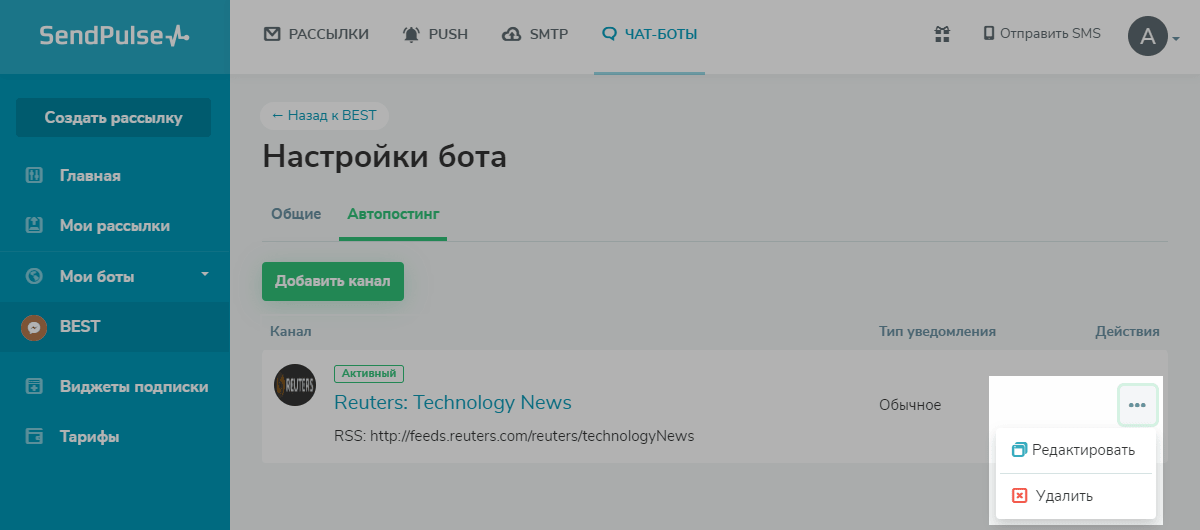Open the account avatar dropdown

(x=1153, y=37)
